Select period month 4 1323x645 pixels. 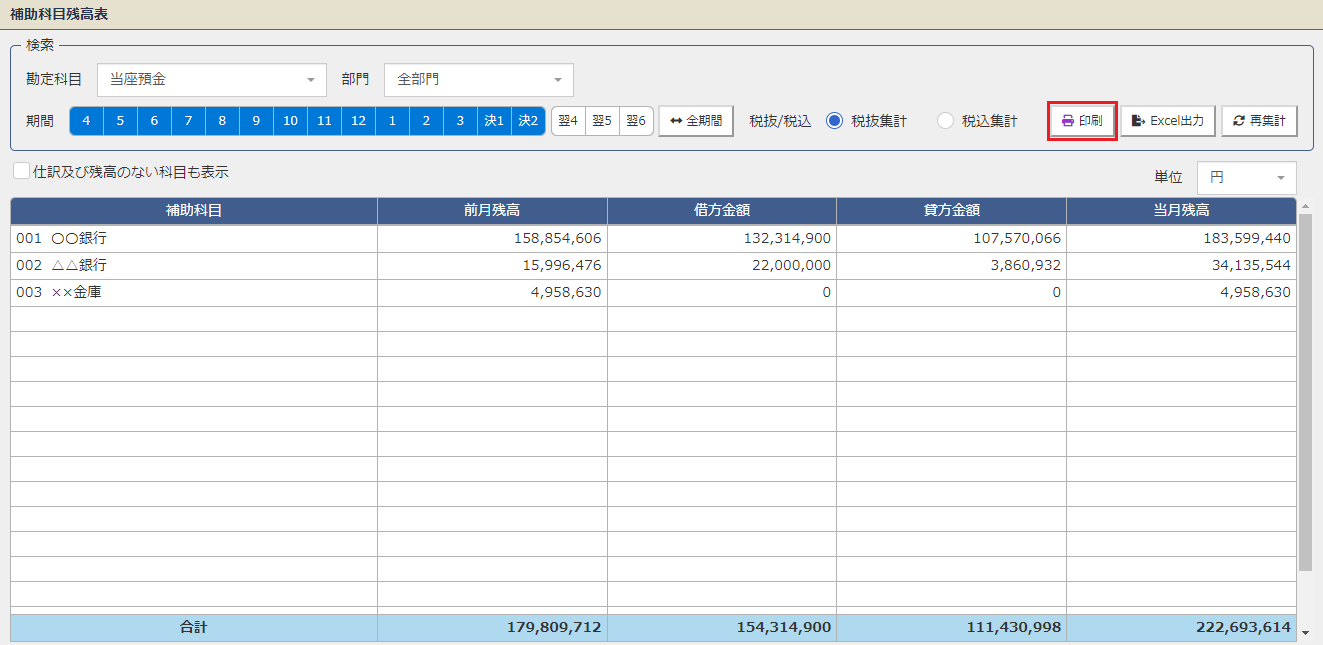(86, 121)
